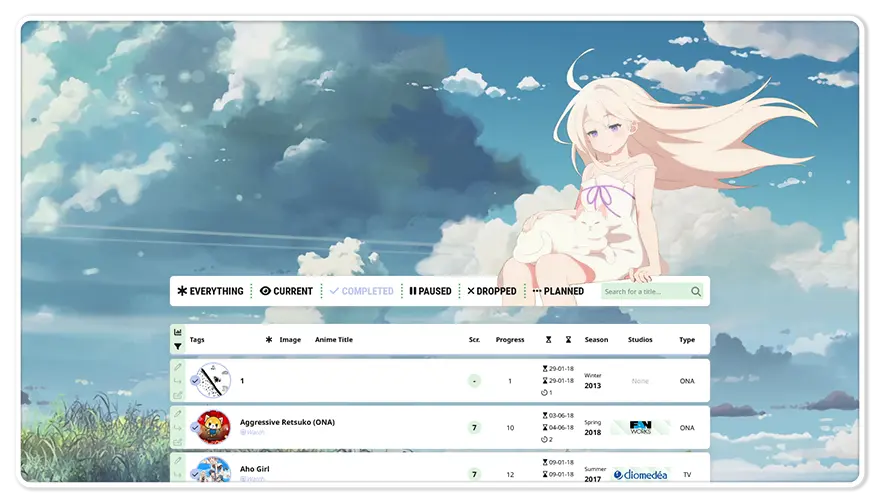880x503 pixels.
Task: Click the arrow icon on the "1" row
Action: coord(178,381)
